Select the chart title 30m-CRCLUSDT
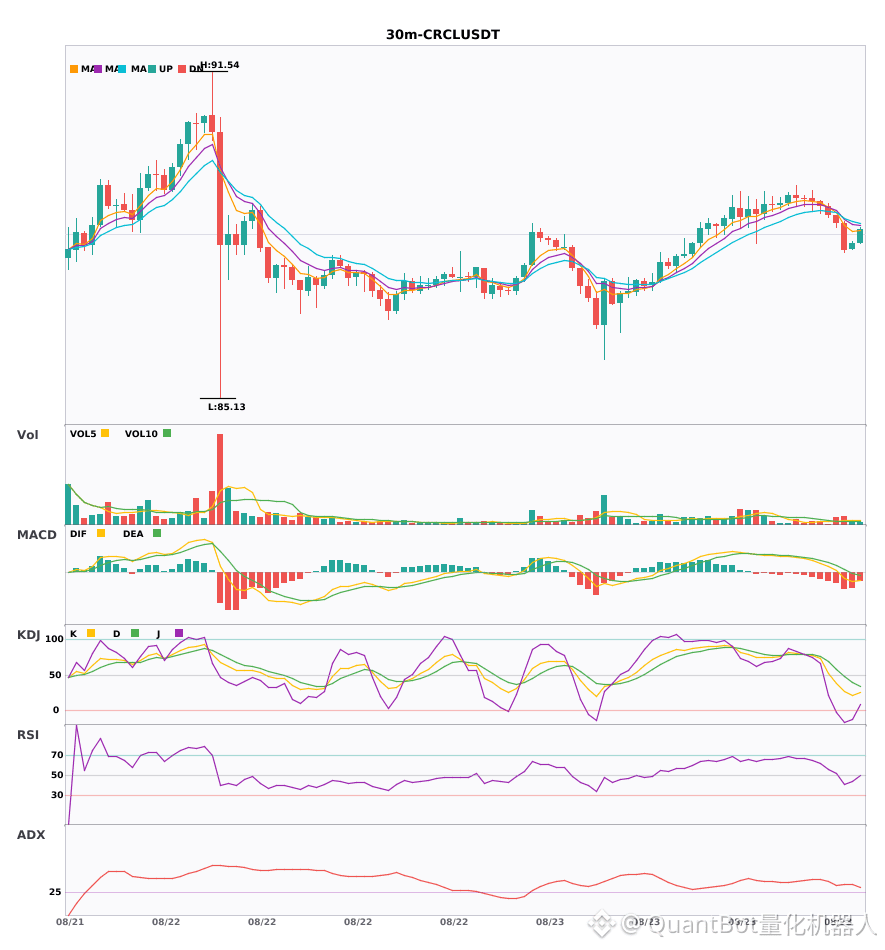 [443, 35]
